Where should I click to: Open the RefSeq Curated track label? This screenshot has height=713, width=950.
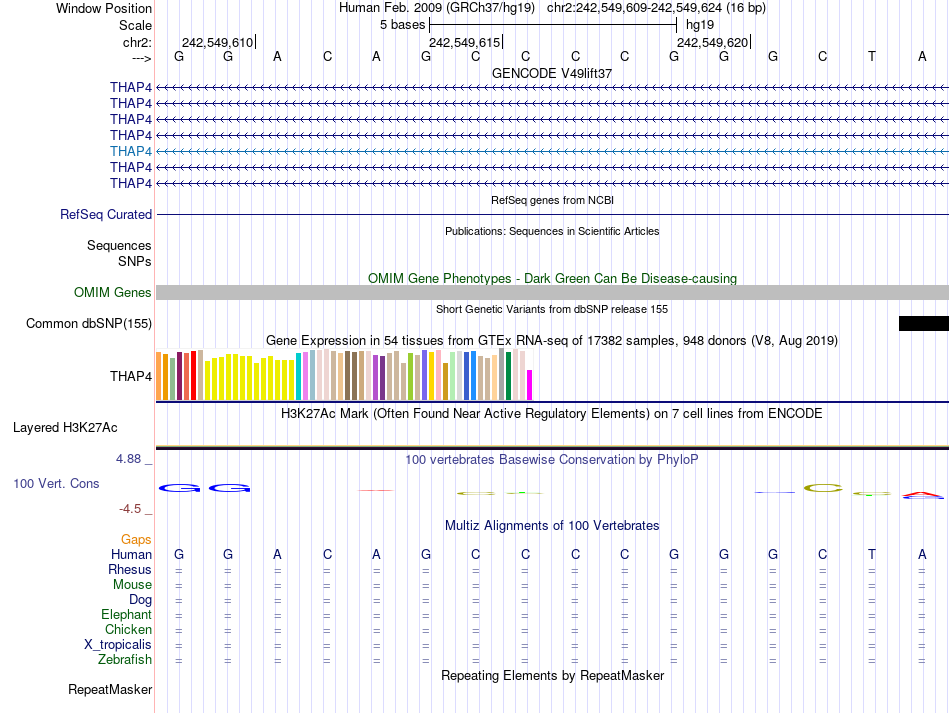106,214
